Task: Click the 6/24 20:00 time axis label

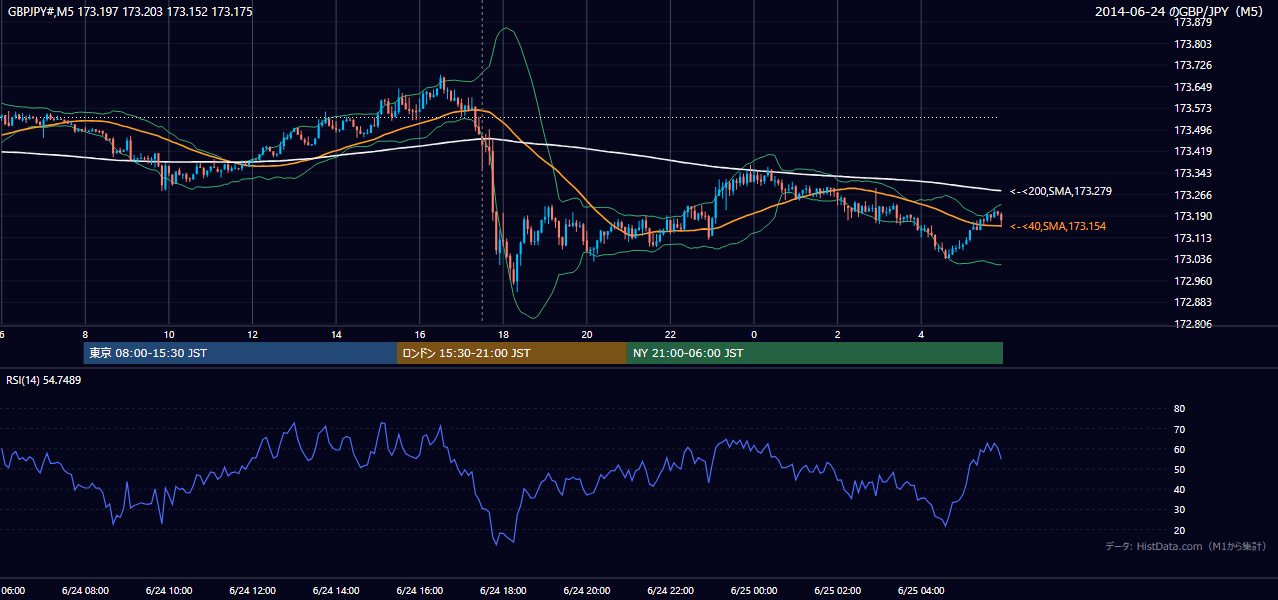Action: click(586, 591)
